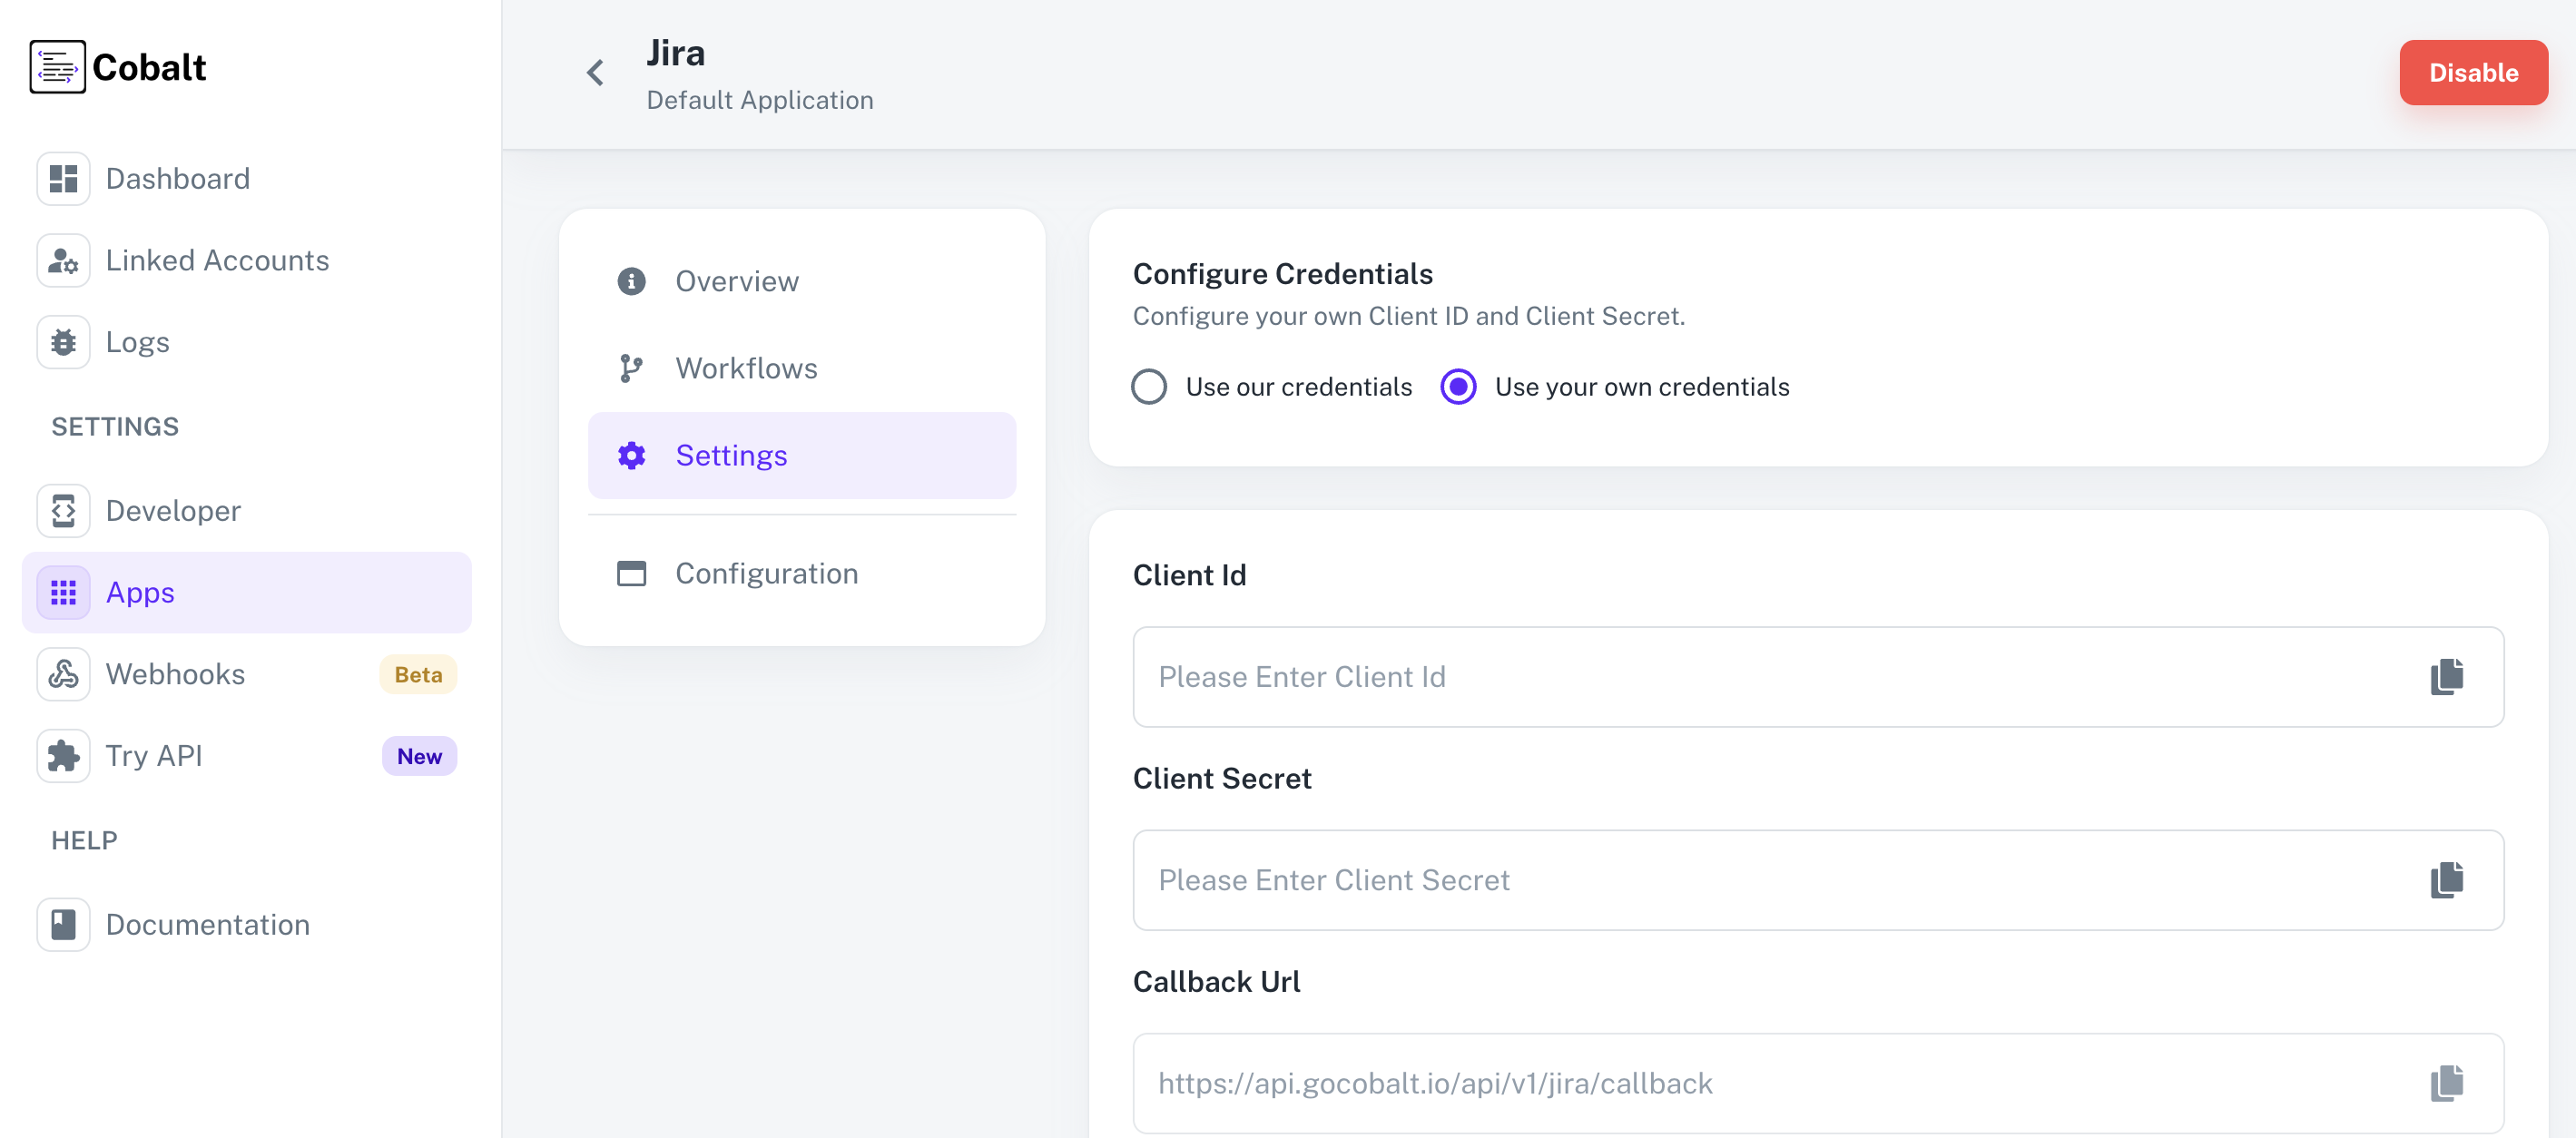
Task: Select the Webhooks icon
Action: (62, 674)
